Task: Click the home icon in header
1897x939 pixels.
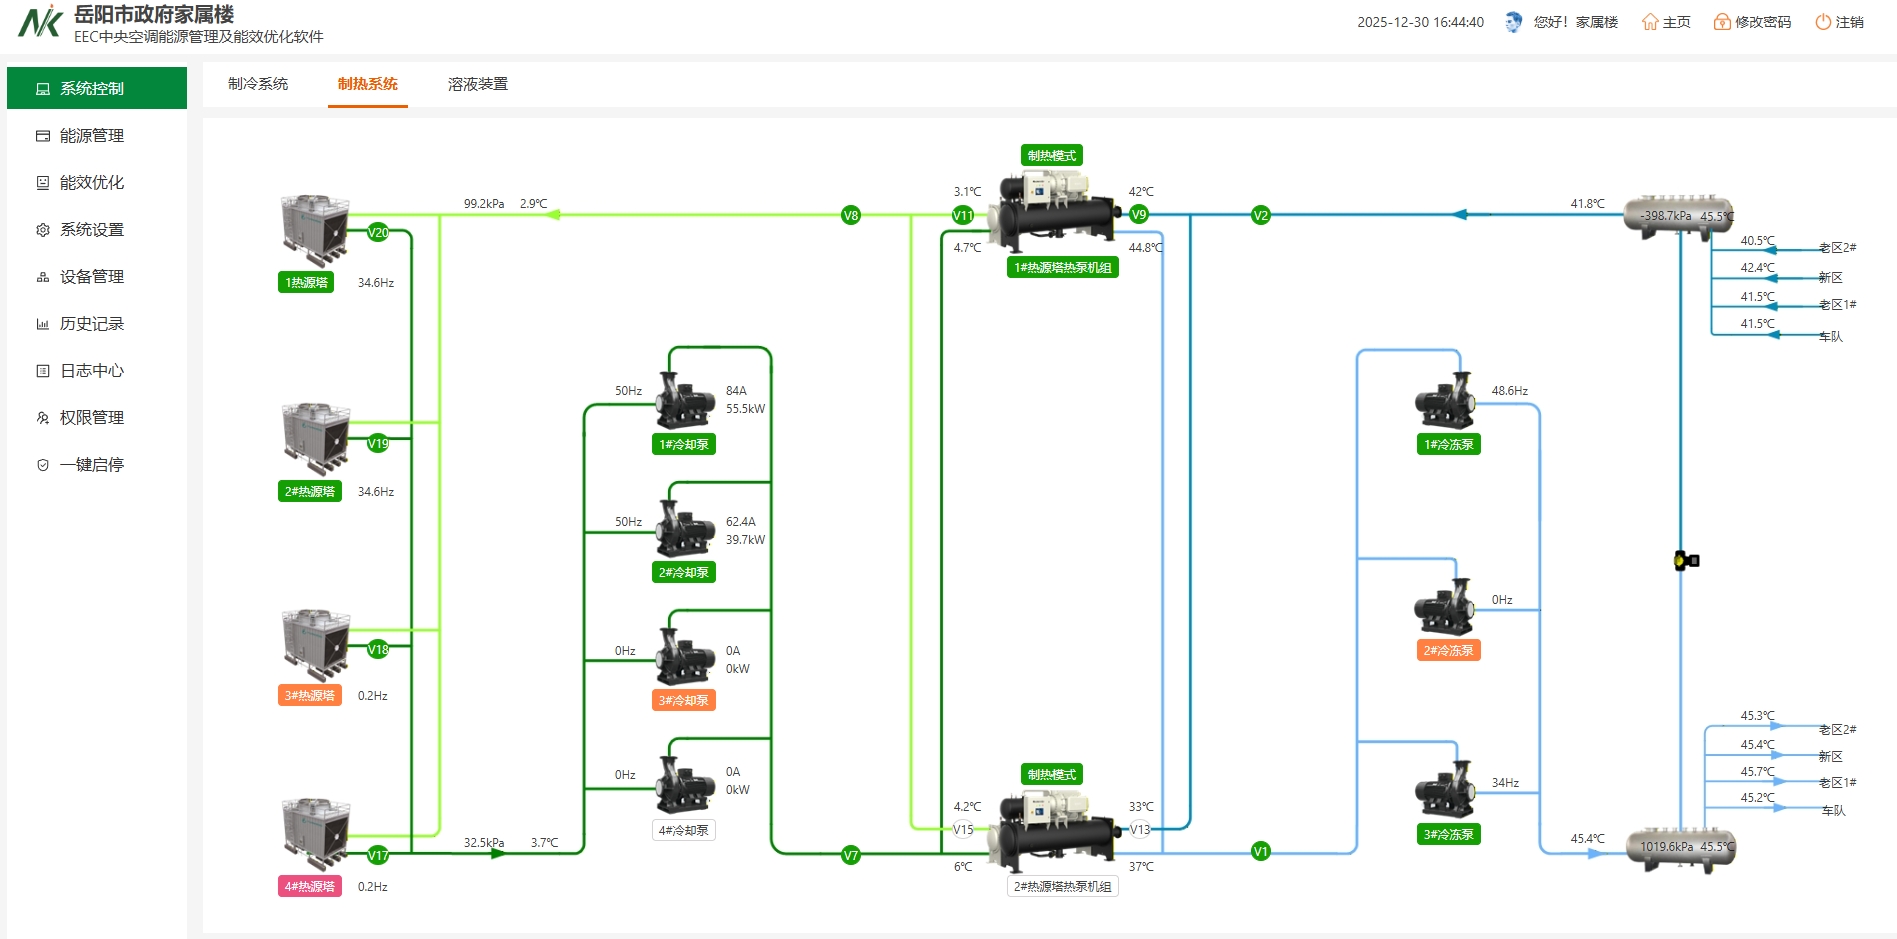Action: (x=1649, y=22)
